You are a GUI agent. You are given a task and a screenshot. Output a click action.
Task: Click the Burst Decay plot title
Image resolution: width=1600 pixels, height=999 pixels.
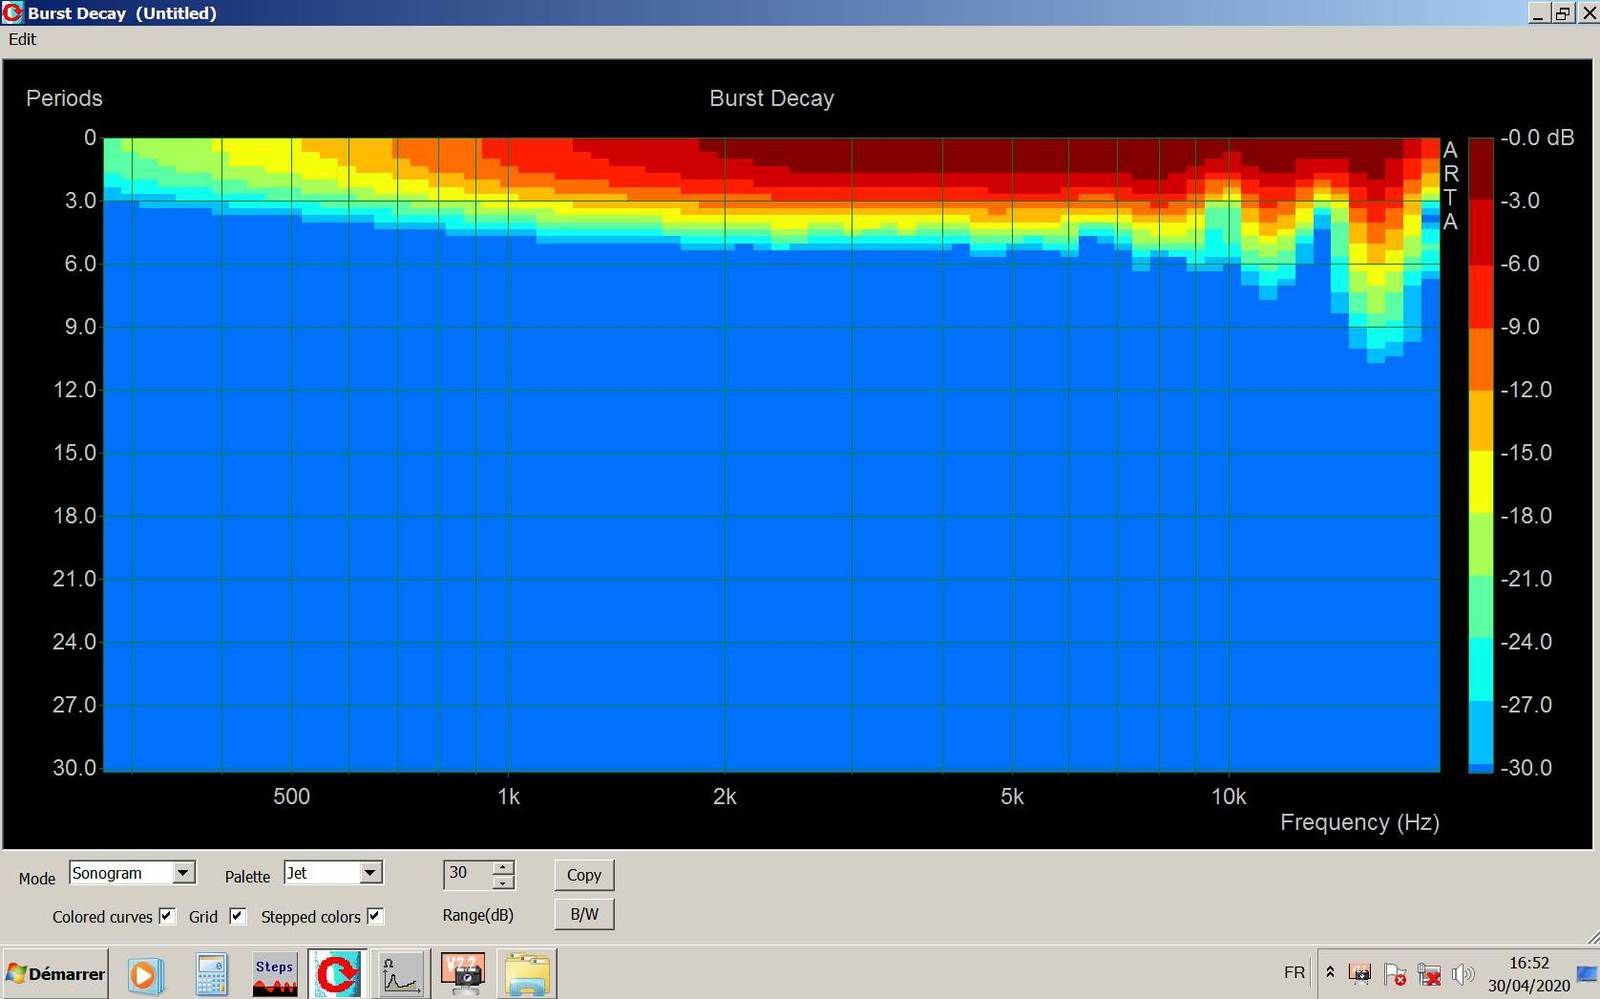coord(771,98)
